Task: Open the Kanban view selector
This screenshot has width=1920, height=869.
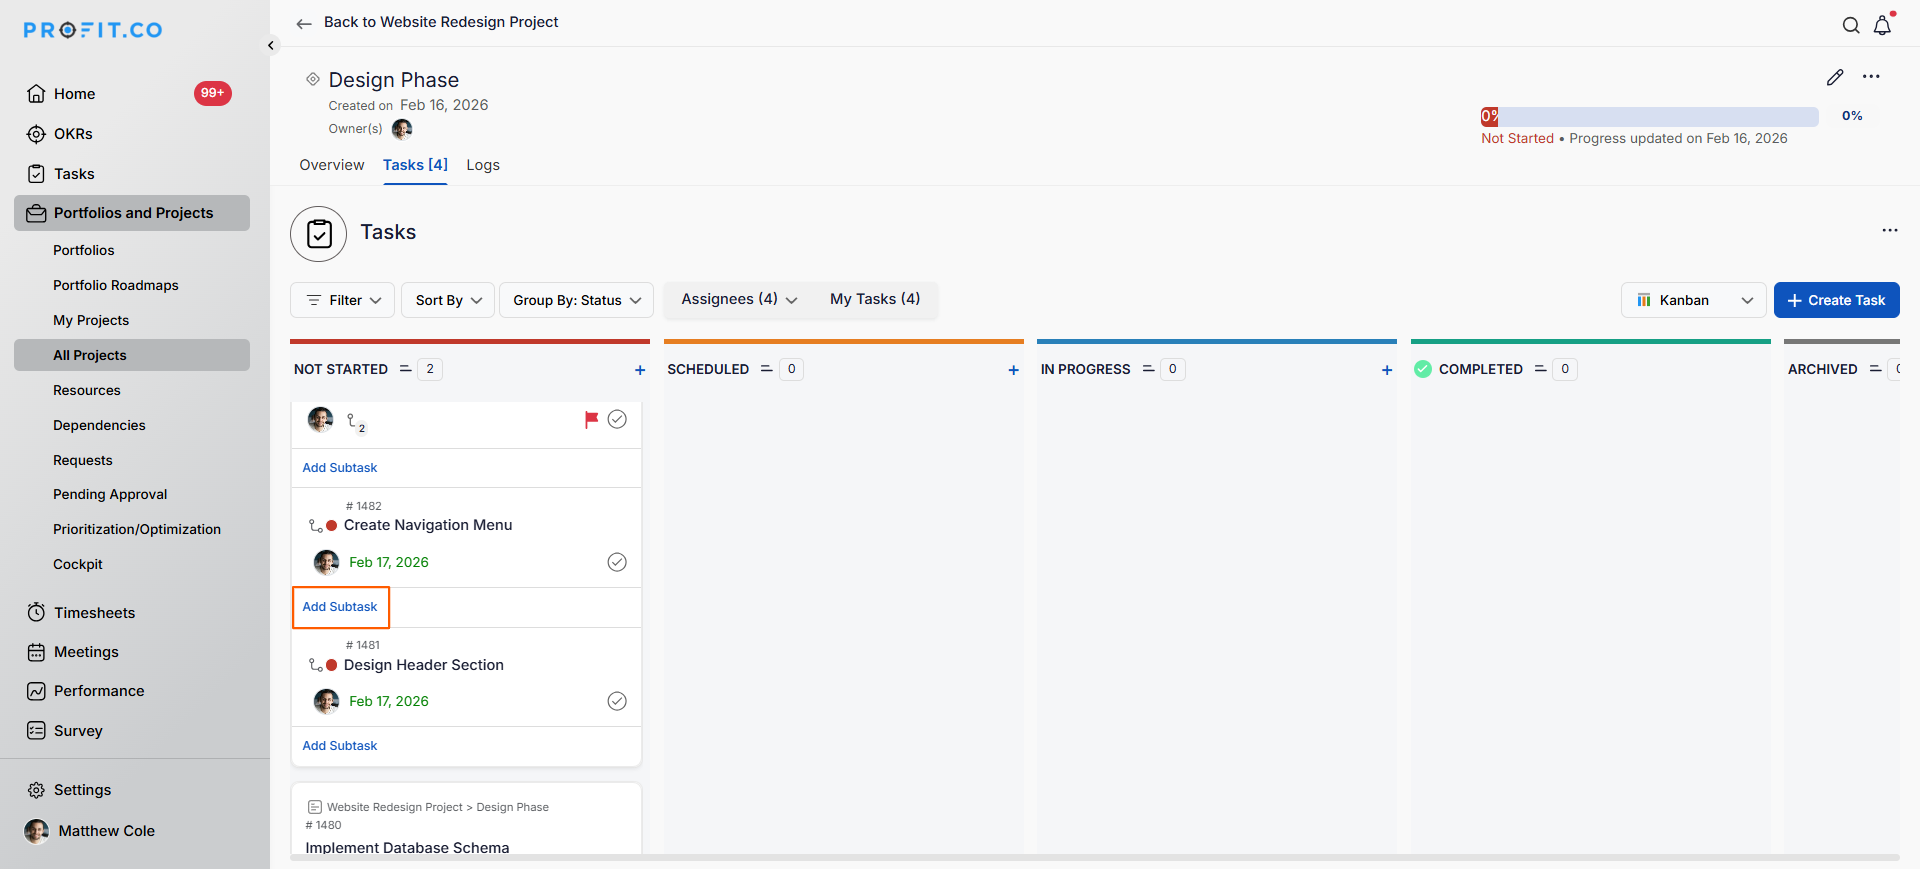Action: [x=1694, y=300]
